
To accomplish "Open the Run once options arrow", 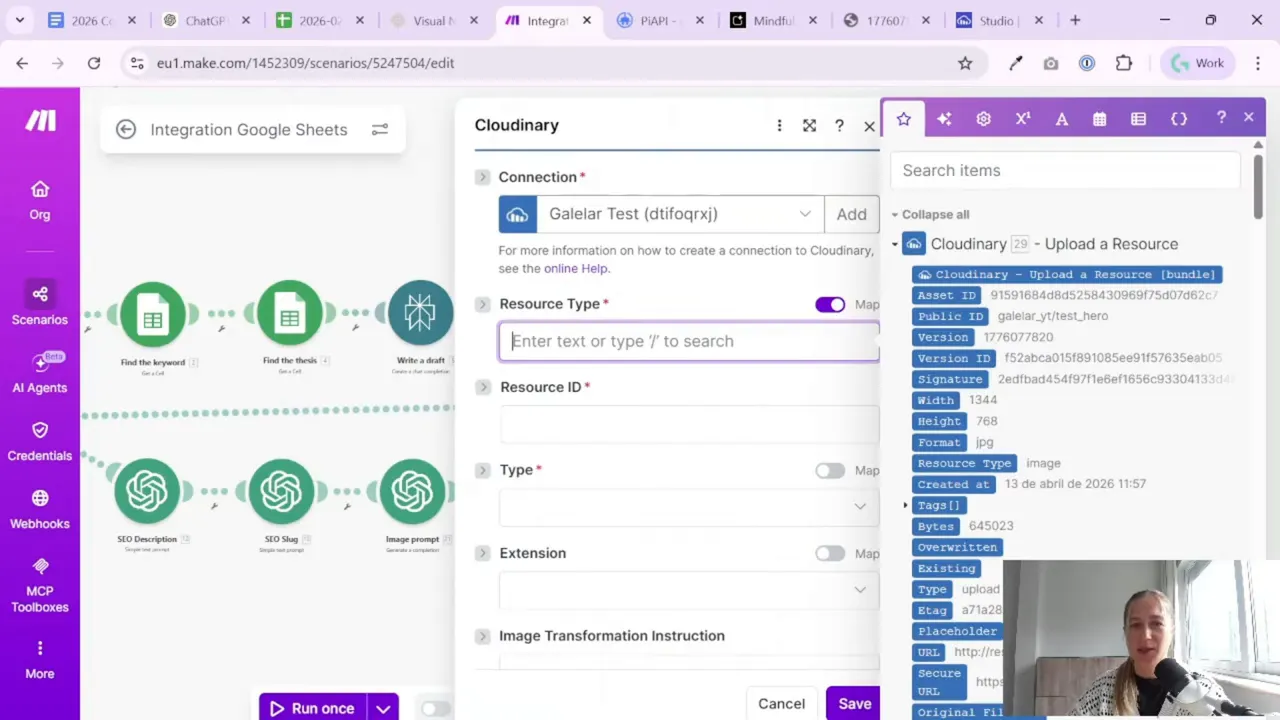I will (x=383, y=708).
